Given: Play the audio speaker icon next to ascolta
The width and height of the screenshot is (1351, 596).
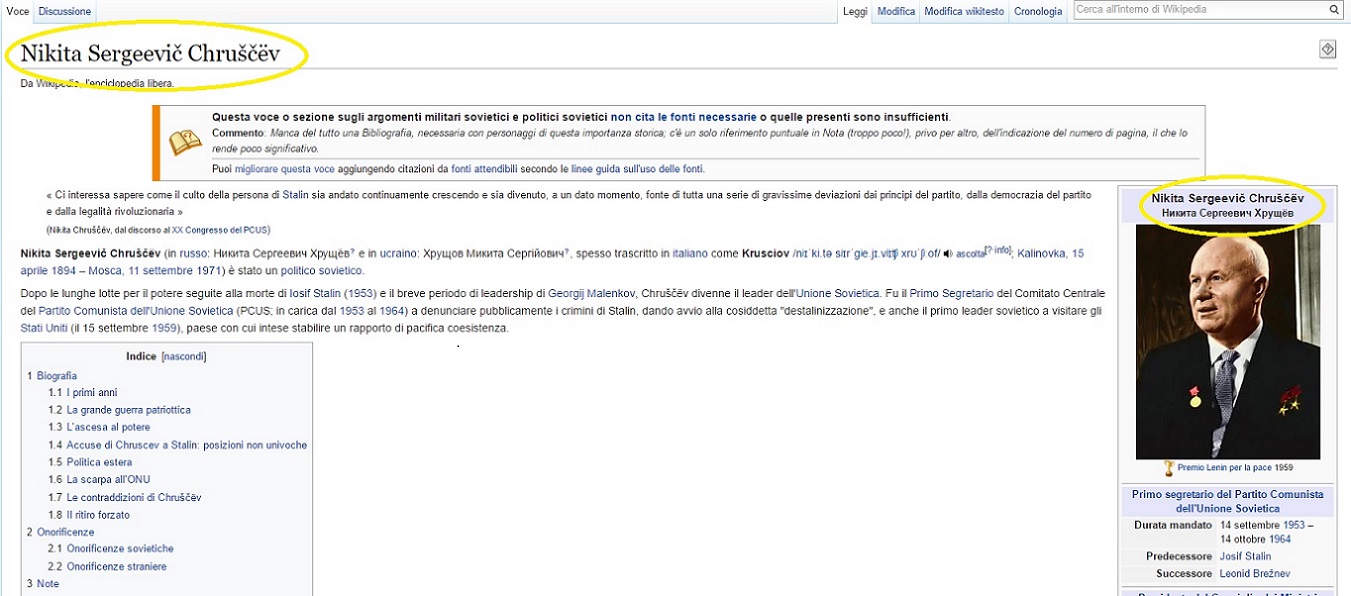Looking at the screenshot, I should point(948,254).
